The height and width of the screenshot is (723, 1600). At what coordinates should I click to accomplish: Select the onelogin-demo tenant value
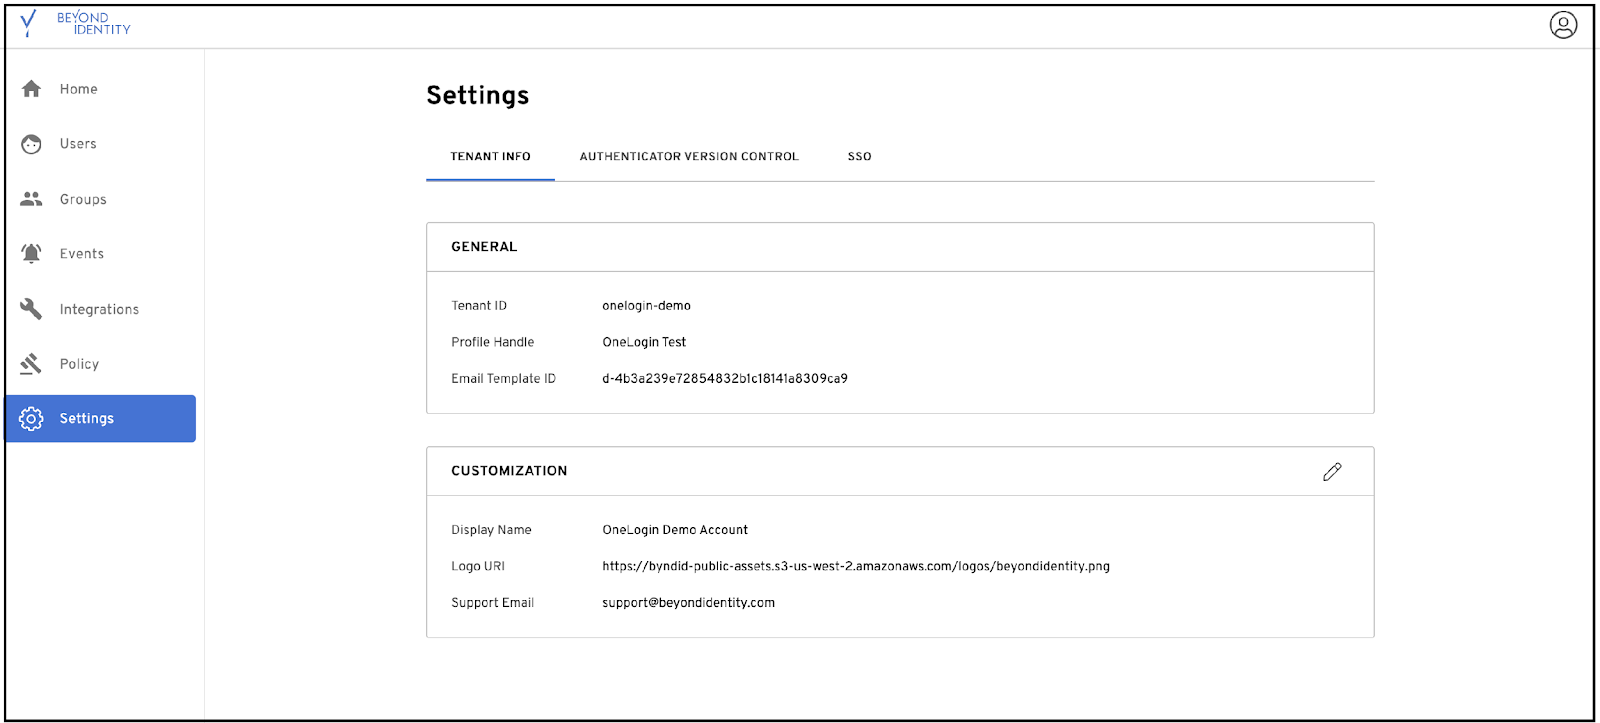[646, 306]
